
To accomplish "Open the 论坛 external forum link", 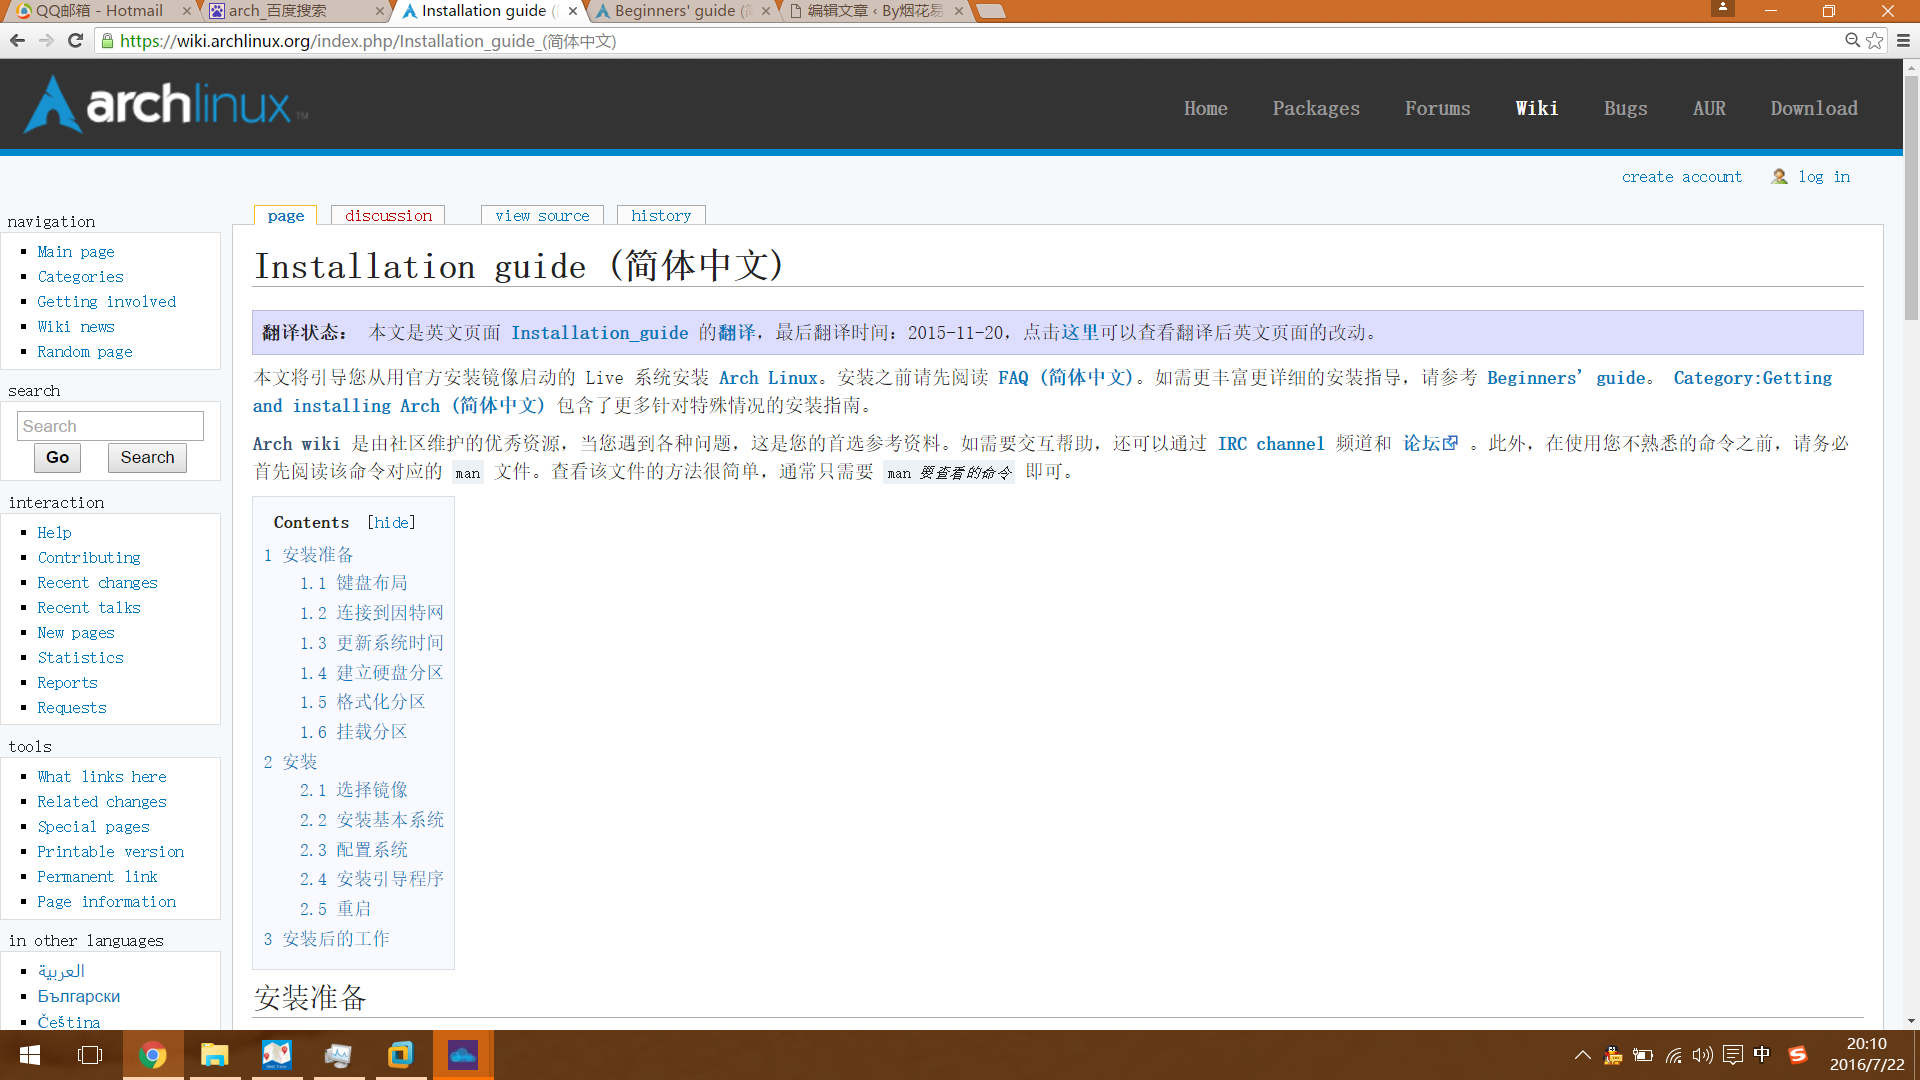I will coord(1430,444).
